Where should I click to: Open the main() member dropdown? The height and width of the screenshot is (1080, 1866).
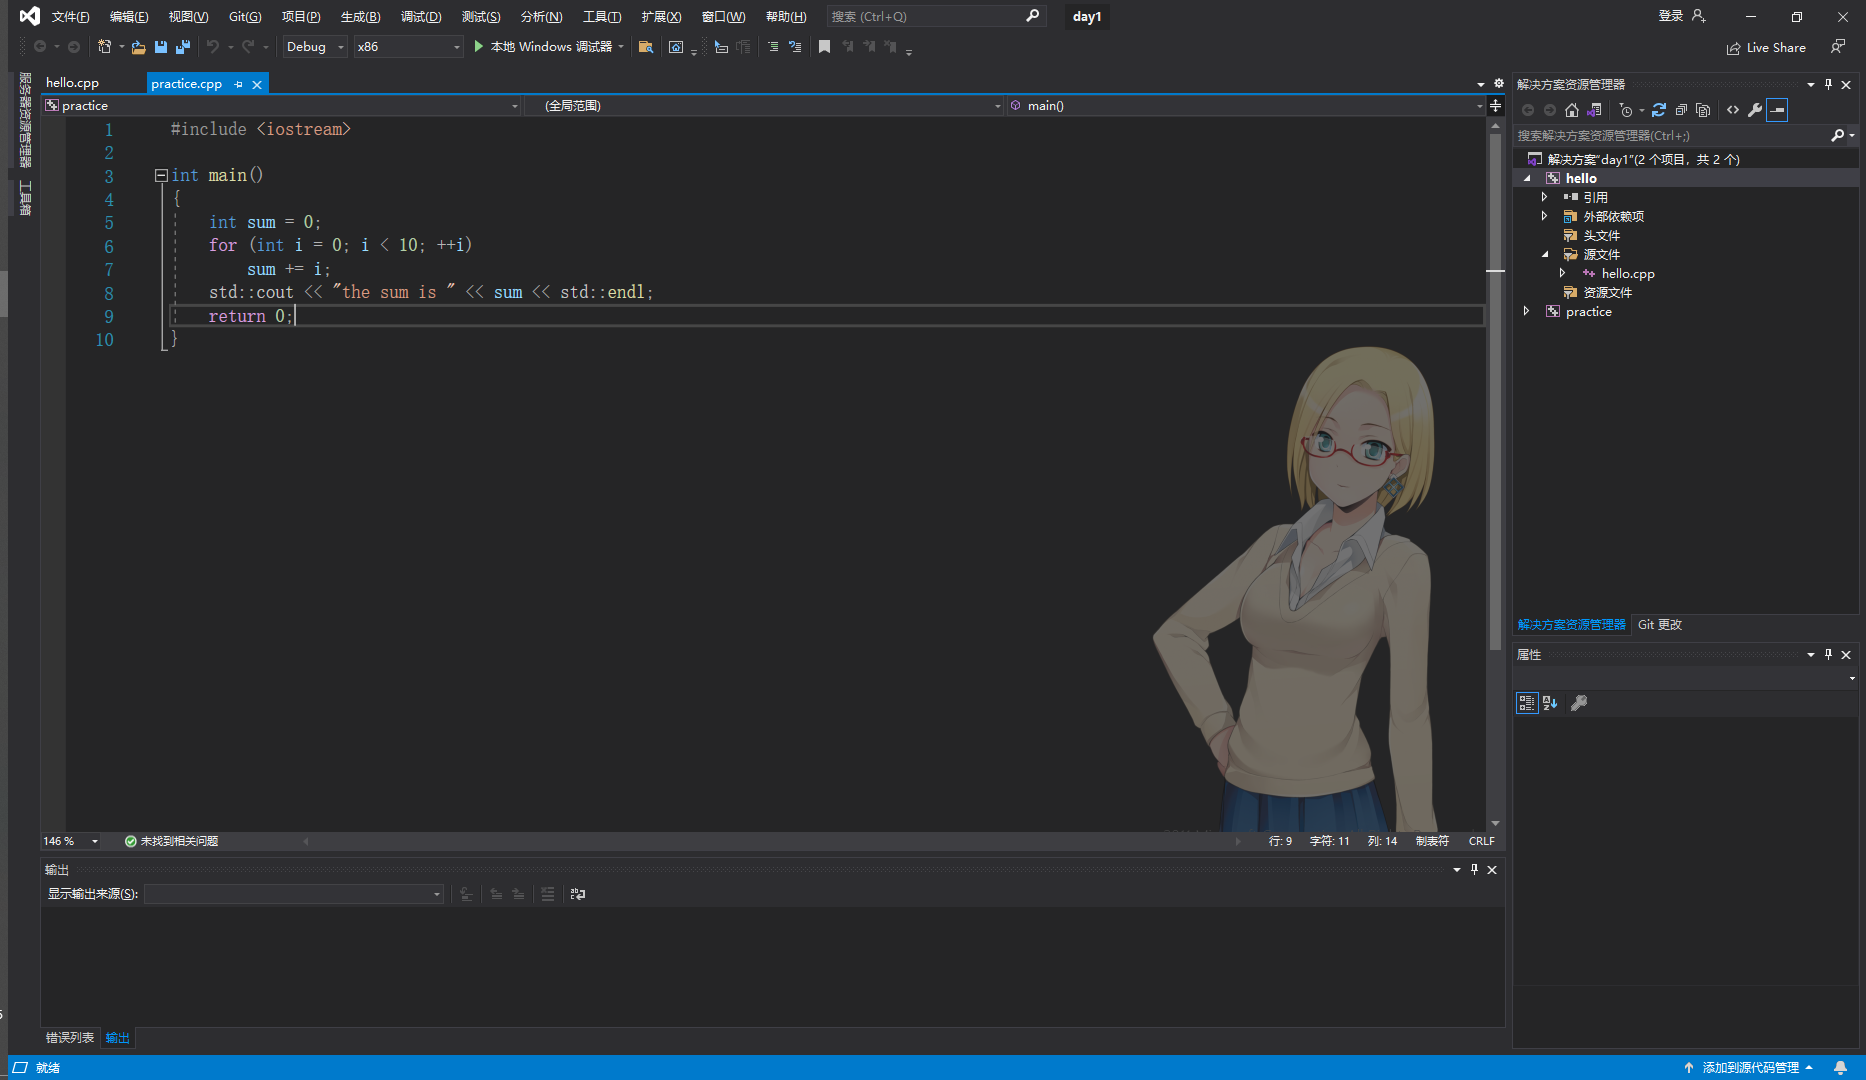[x=1246, y=106]
